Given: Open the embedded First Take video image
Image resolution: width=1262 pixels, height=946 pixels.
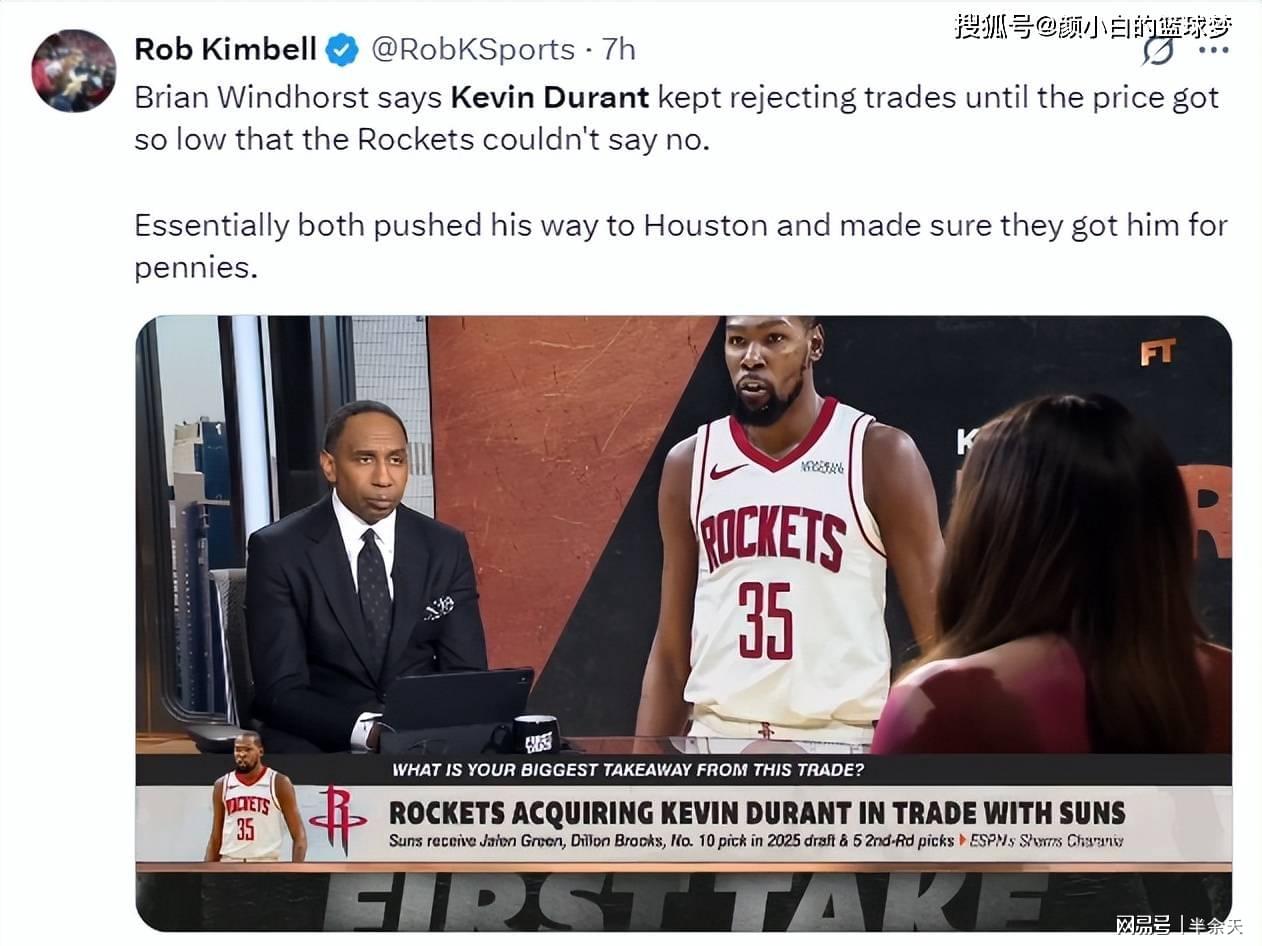Looking at the screenshot, I should [683, 624].
